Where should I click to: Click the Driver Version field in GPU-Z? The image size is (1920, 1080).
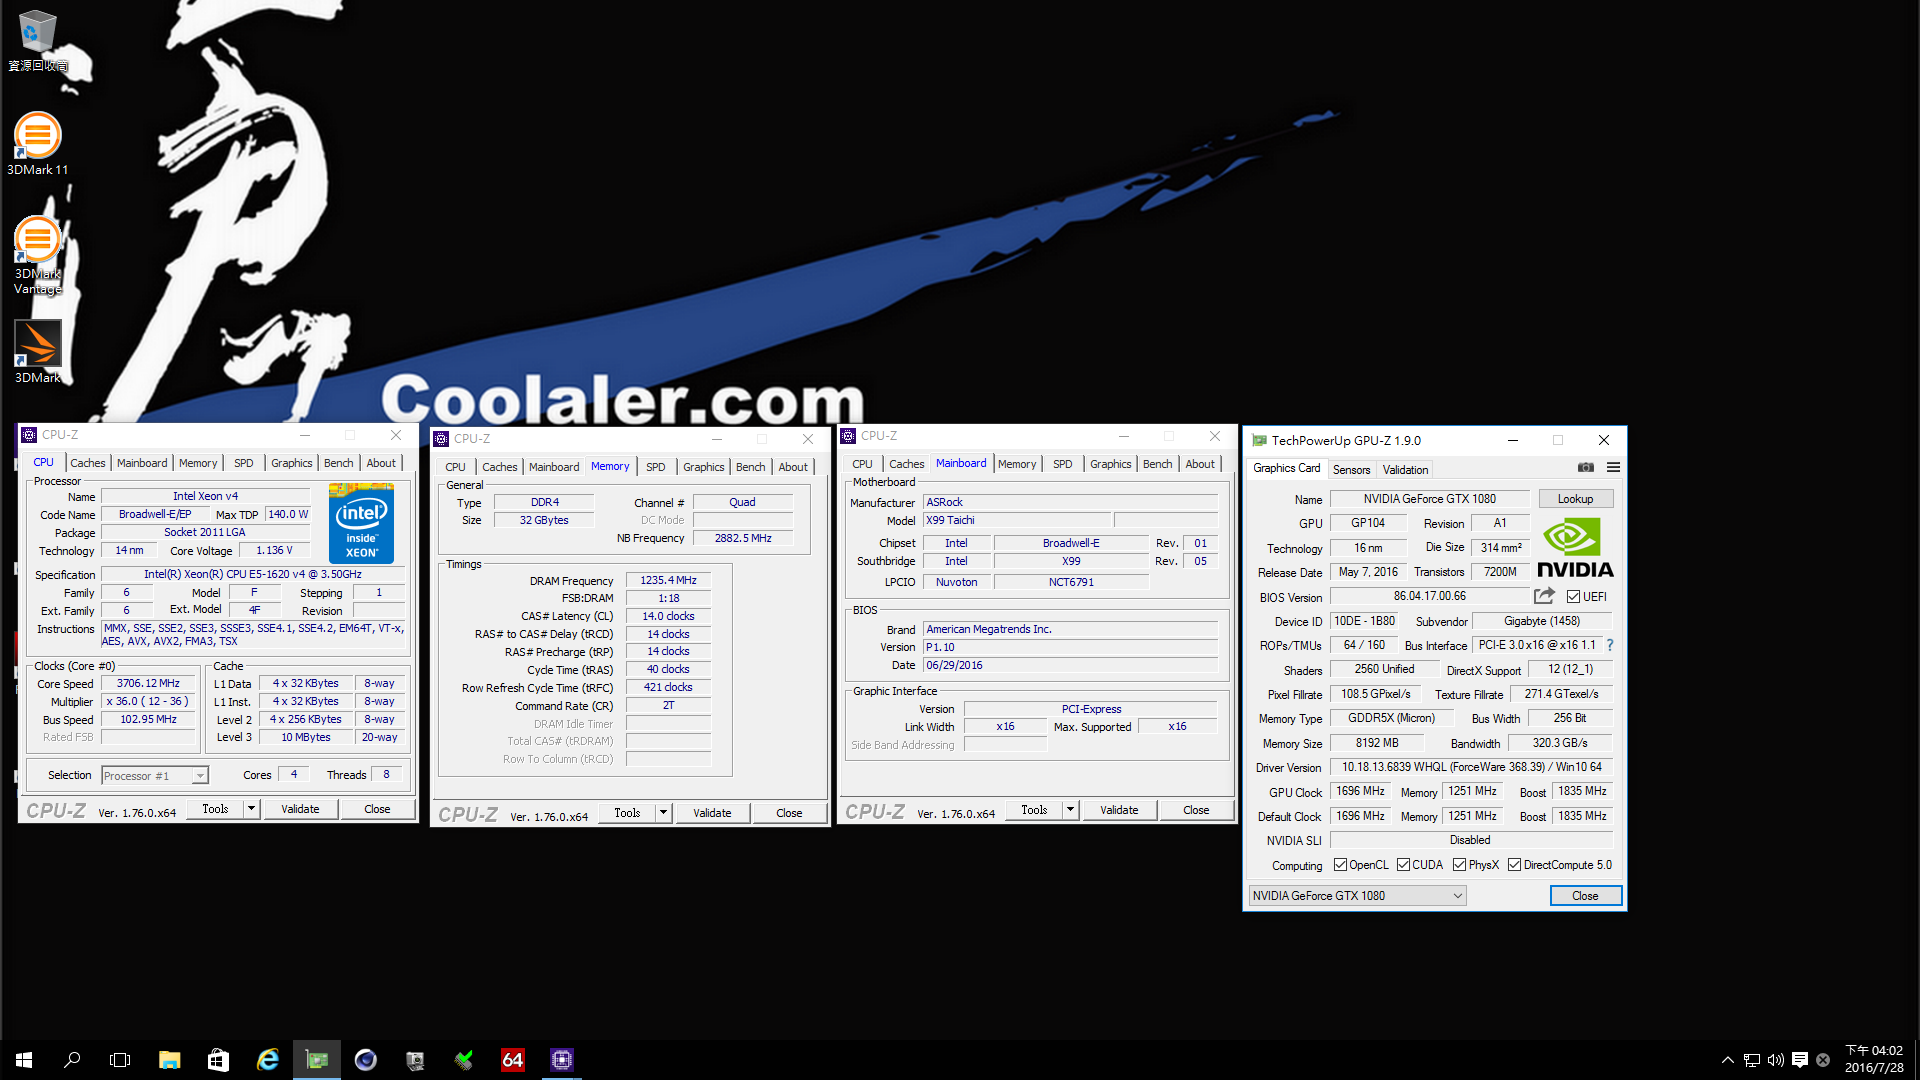click(1471, 767)
